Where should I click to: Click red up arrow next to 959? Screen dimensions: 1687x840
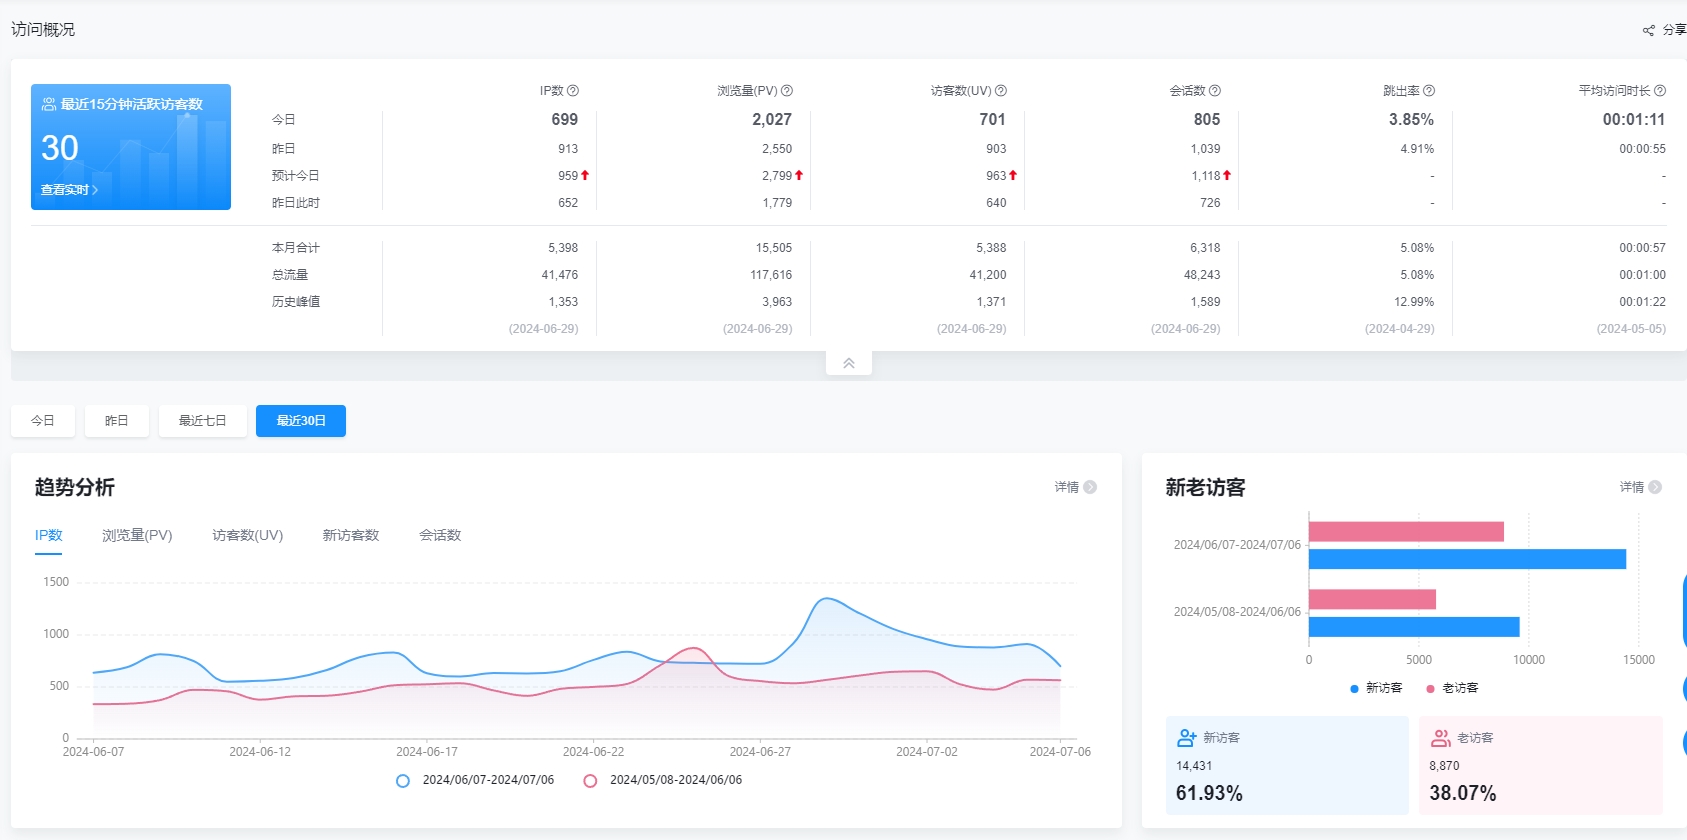click(585, 175)
